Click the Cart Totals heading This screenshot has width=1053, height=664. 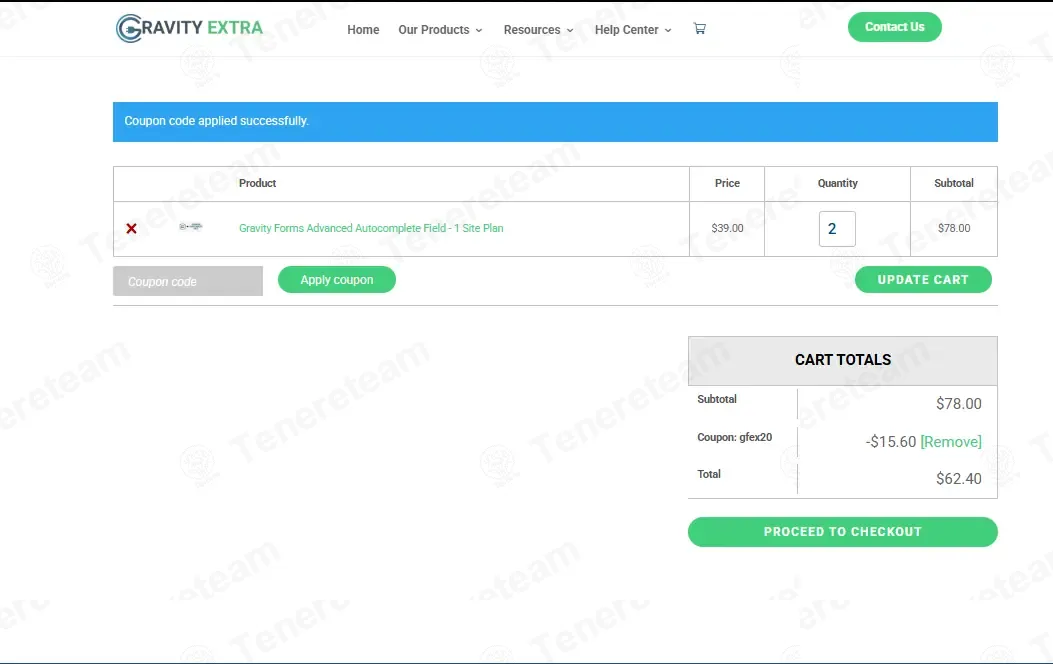pyautogui.click(x=842, y=360)
